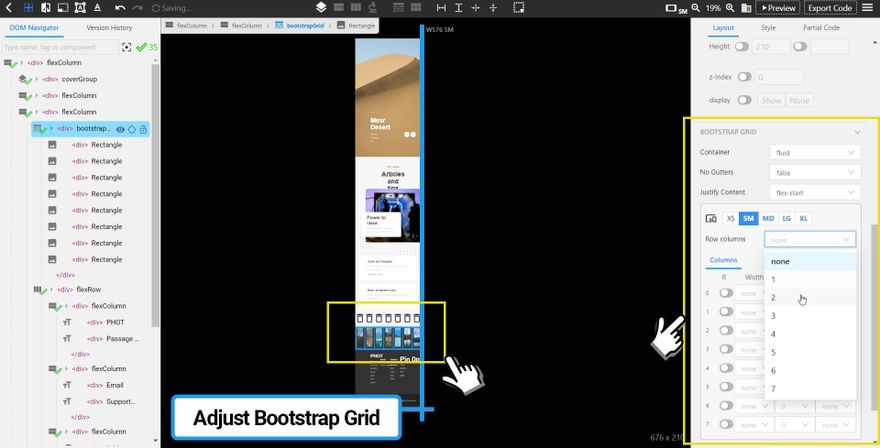
Task: Click the zoom out magnifier
Action: (x=694, y=8)
